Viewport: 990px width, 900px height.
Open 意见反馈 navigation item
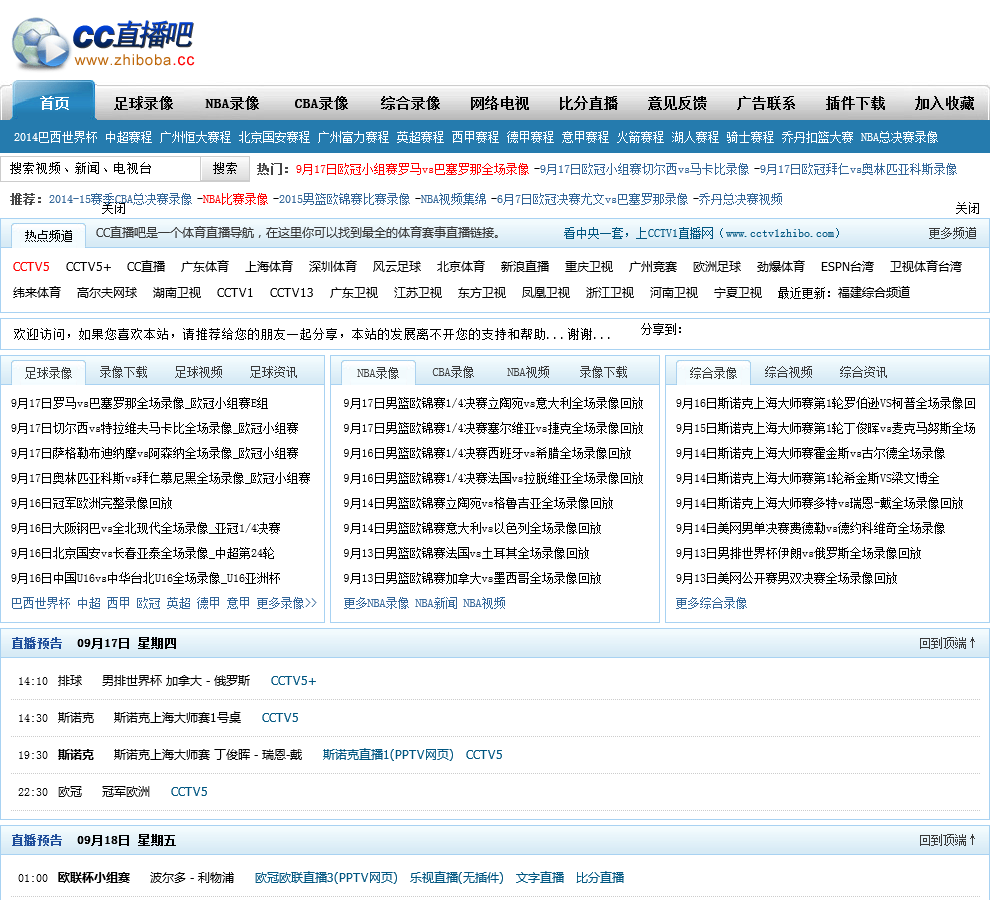pyautogui.click(x=677, y=104)
